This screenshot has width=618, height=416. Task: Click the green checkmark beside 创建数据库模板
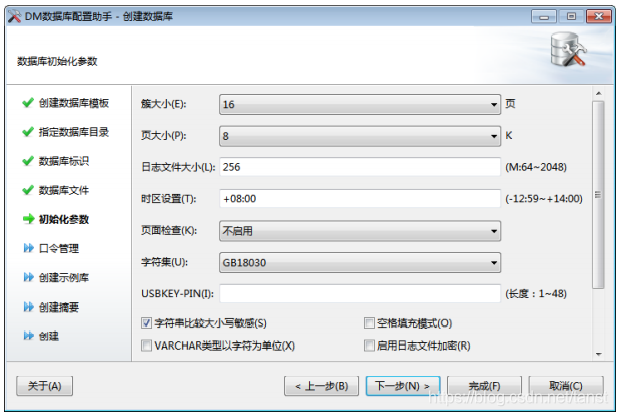(x=28, y=103)
